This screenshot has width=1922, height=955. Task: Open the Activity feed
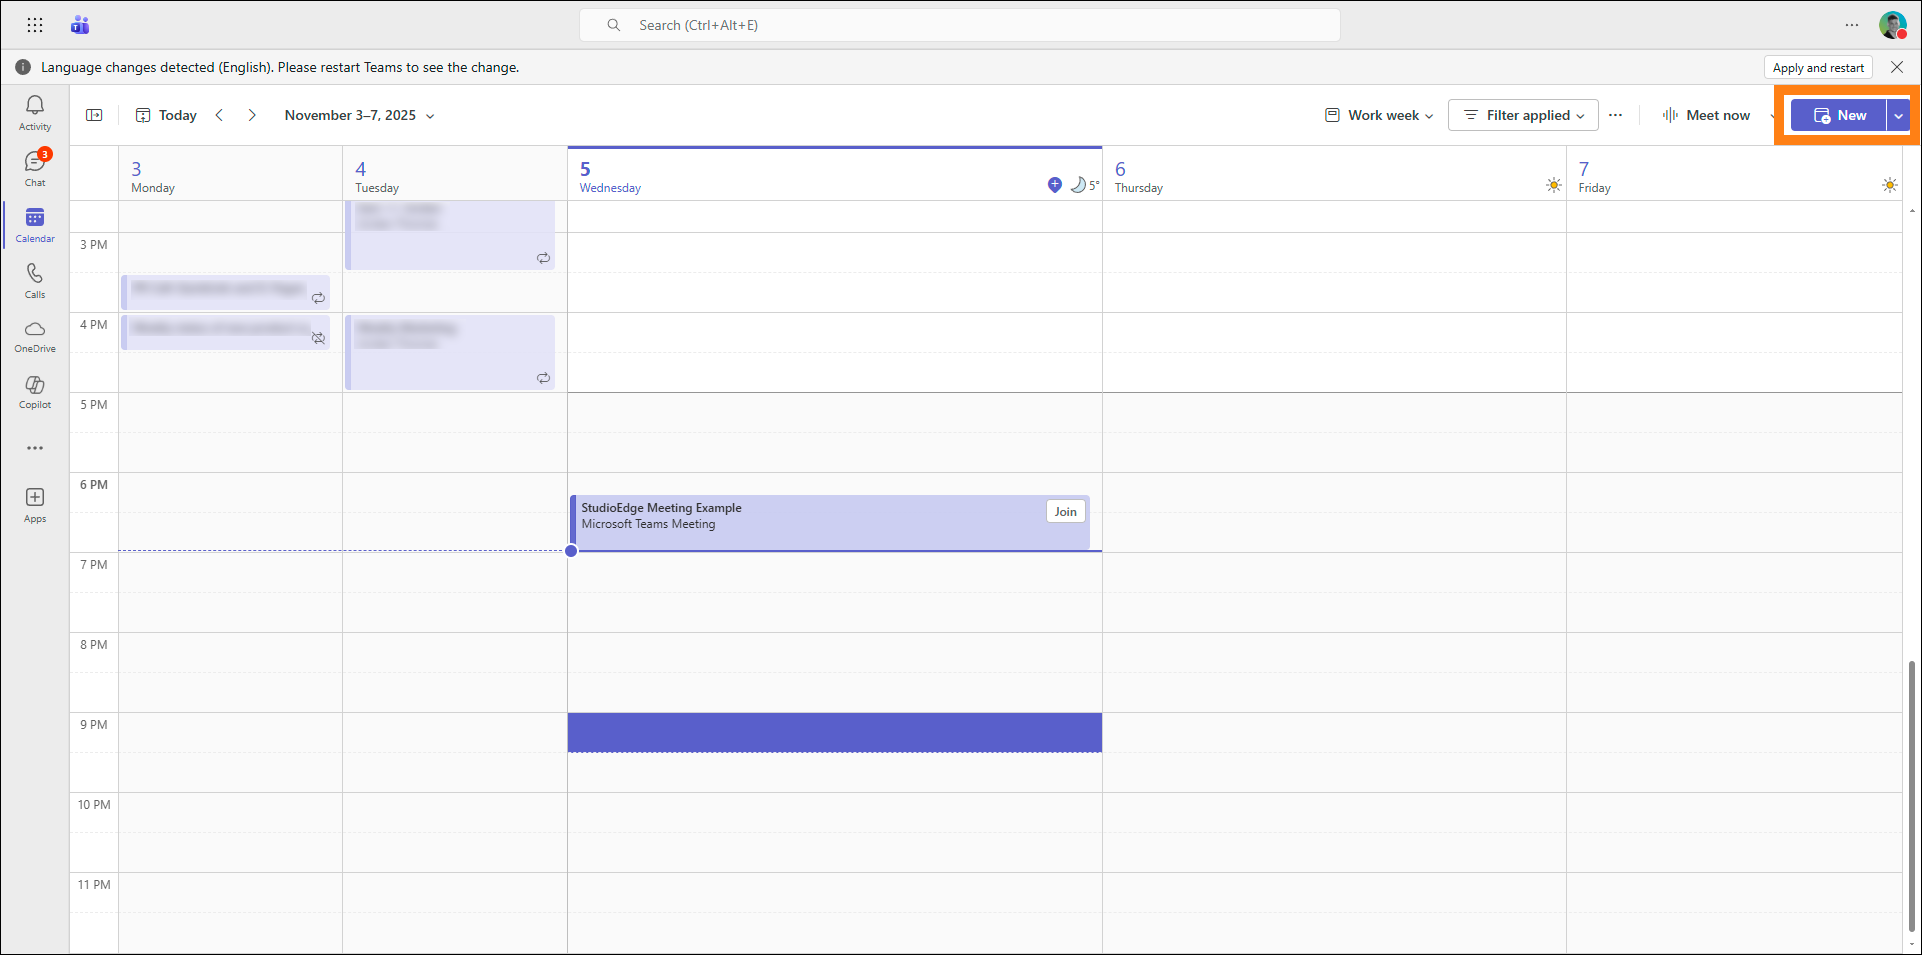(35, 112)
